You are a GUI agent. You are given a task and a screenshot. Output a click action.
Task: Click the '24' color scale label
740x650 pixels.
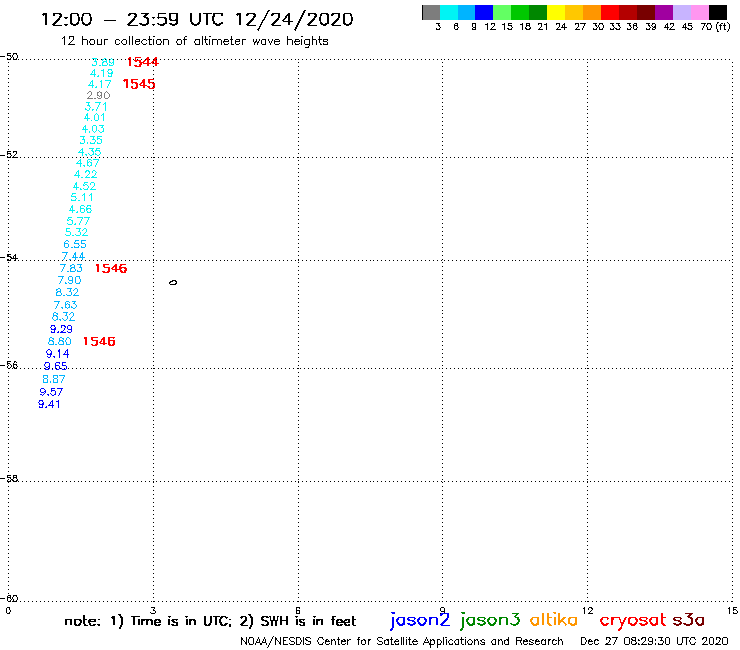(x=561, y=27)
